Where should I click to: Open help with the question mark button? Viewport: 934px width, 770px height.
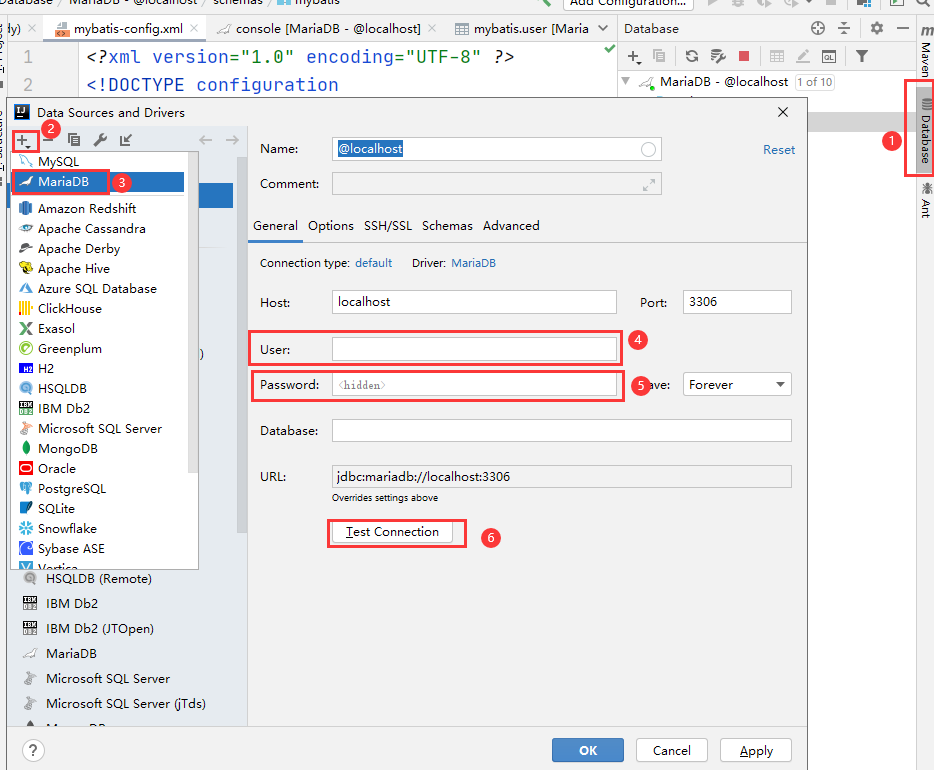click(x=33, y=750)
